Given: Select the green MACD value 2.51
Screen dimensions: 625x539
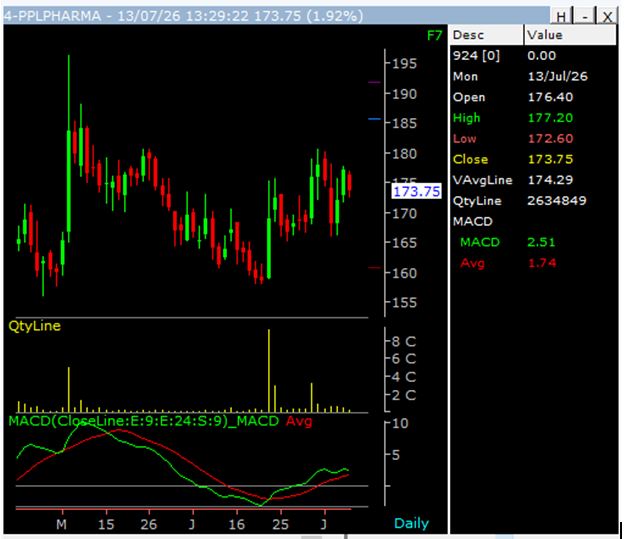Looking at the screenshot, I should pyautogui.click(x=541, y=242).
